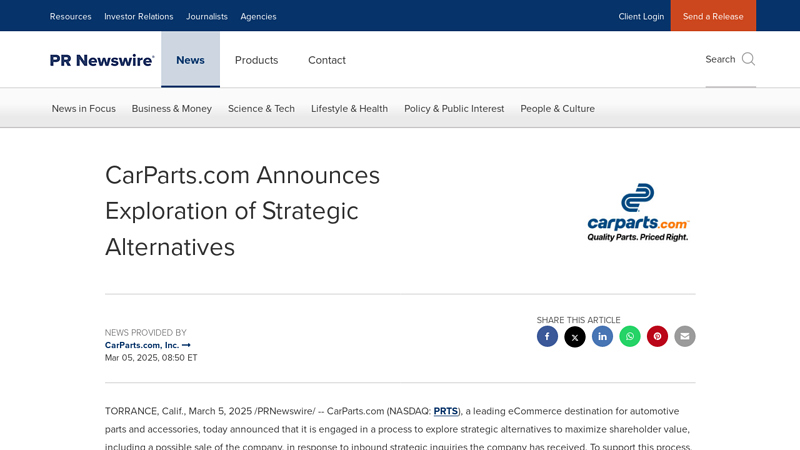The height and width of the screenshot is (450, 800).
Task: Click Client Login
Action: [x=641, y=16]
